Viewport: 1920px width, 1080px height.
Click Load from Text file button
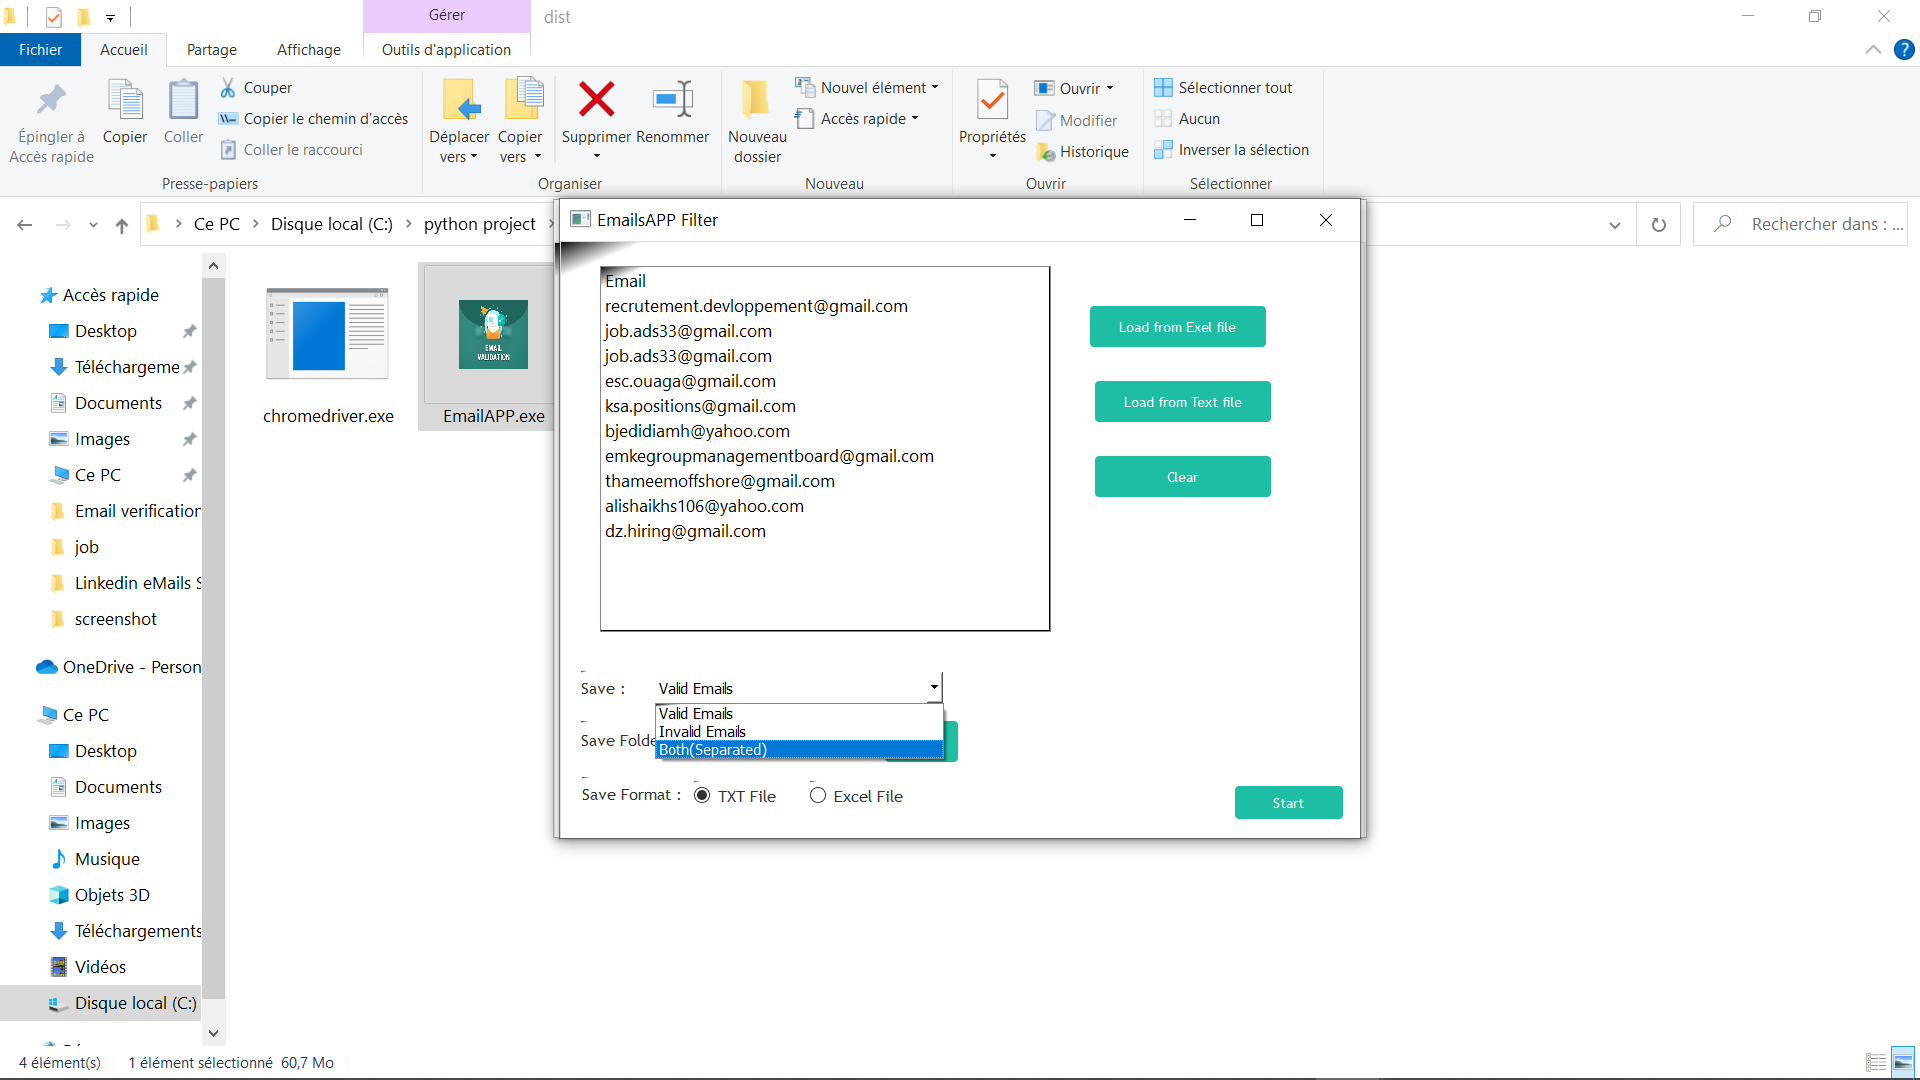1182,402
